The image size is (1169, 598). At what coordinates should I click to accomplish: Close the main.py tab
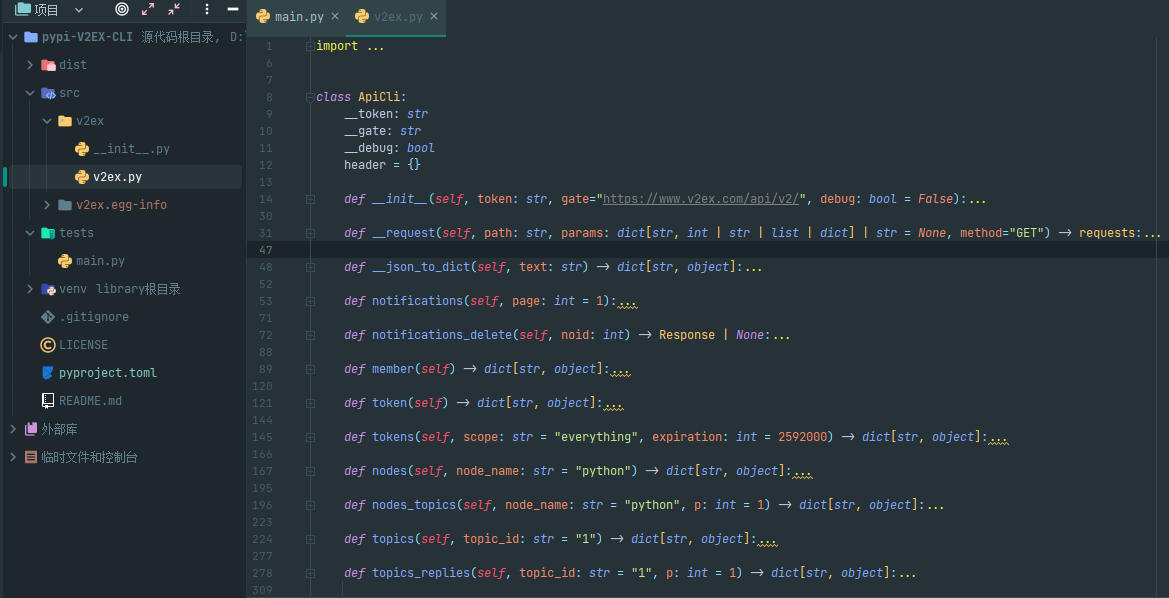click(335, 16)
